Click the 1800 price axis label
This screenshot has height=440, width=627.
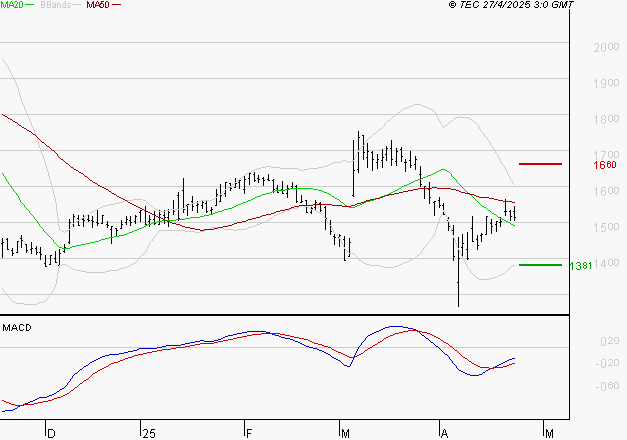[606, 119]
